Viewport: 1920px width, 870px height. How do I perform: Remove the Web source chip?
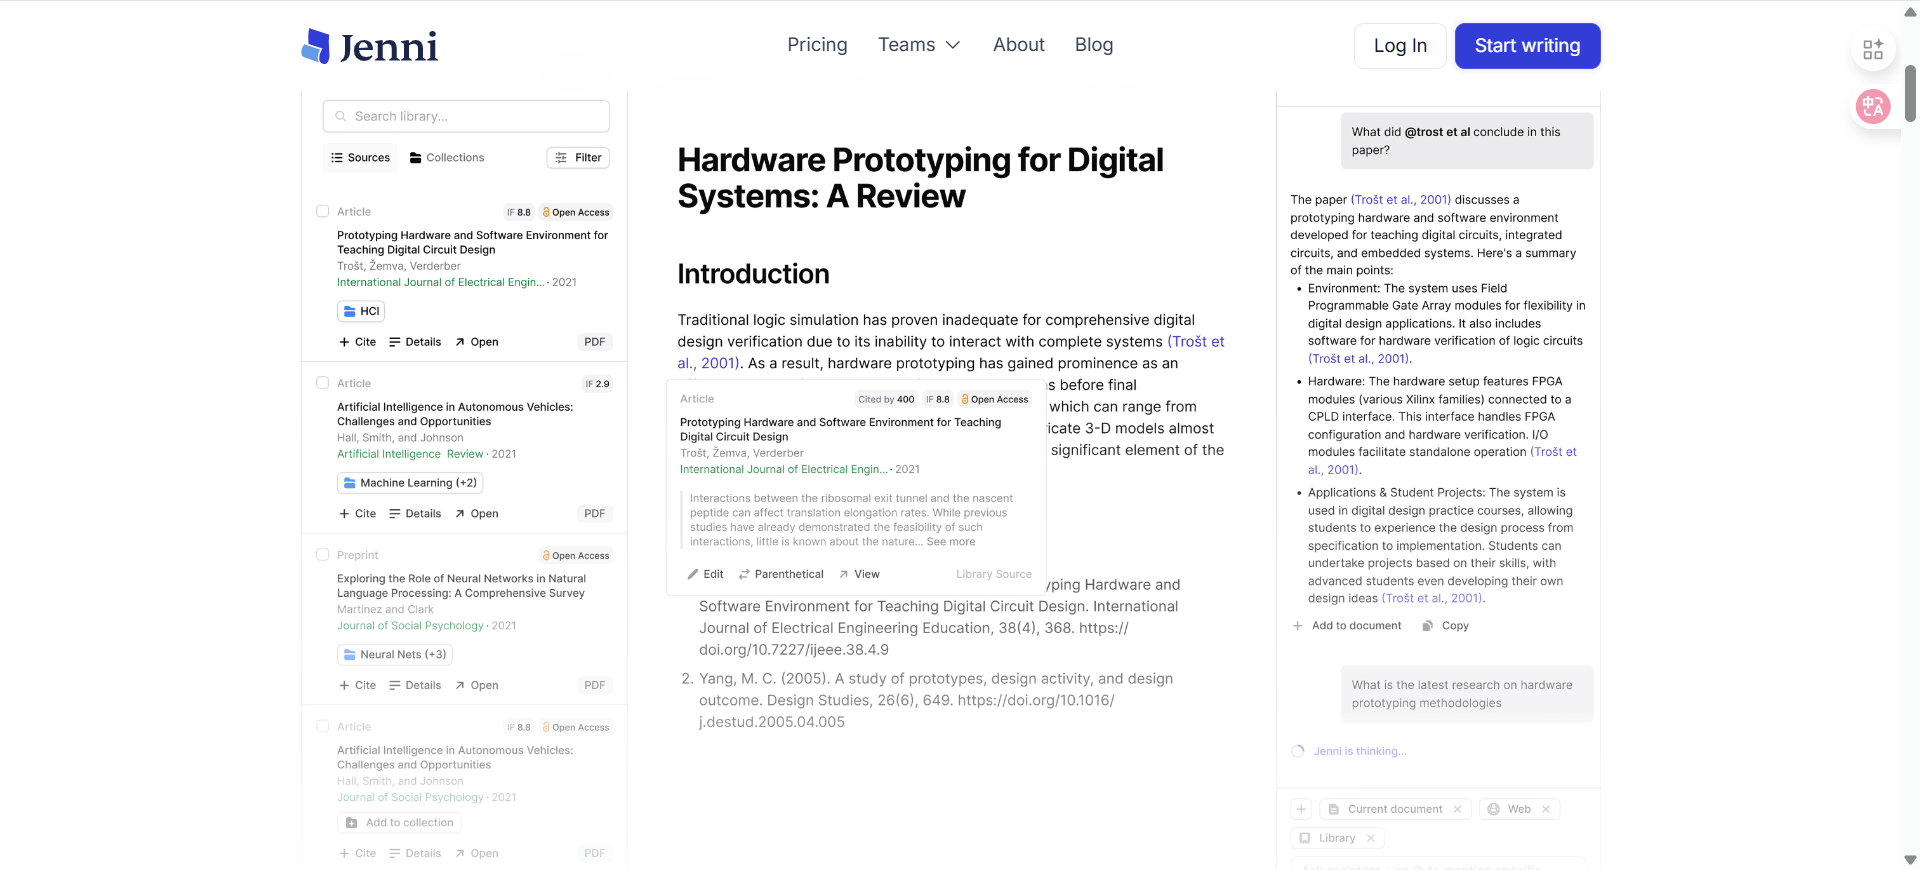coord(1546,809)
